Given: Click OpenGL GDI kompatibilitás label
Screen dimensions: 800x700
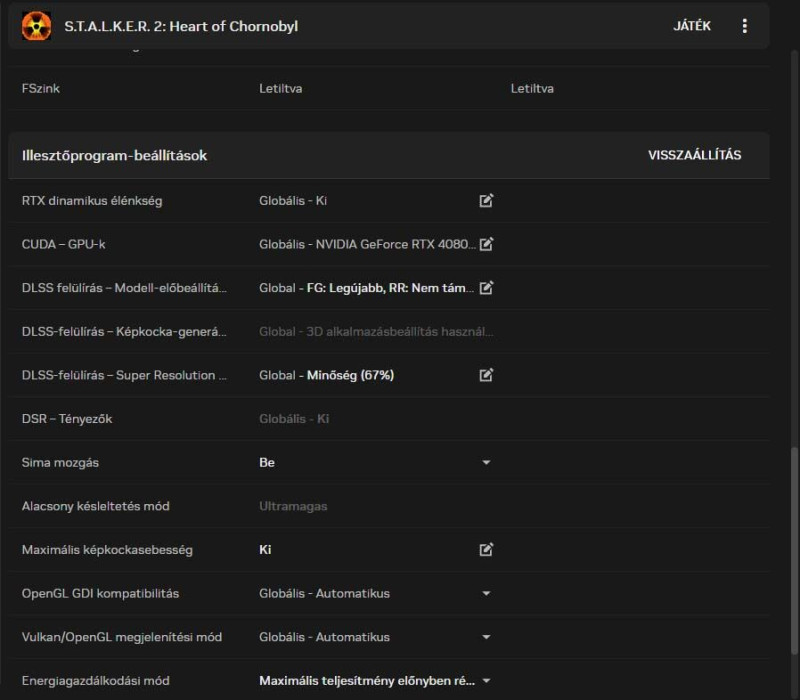Looking at the screenshot, I should click(100, 593).
